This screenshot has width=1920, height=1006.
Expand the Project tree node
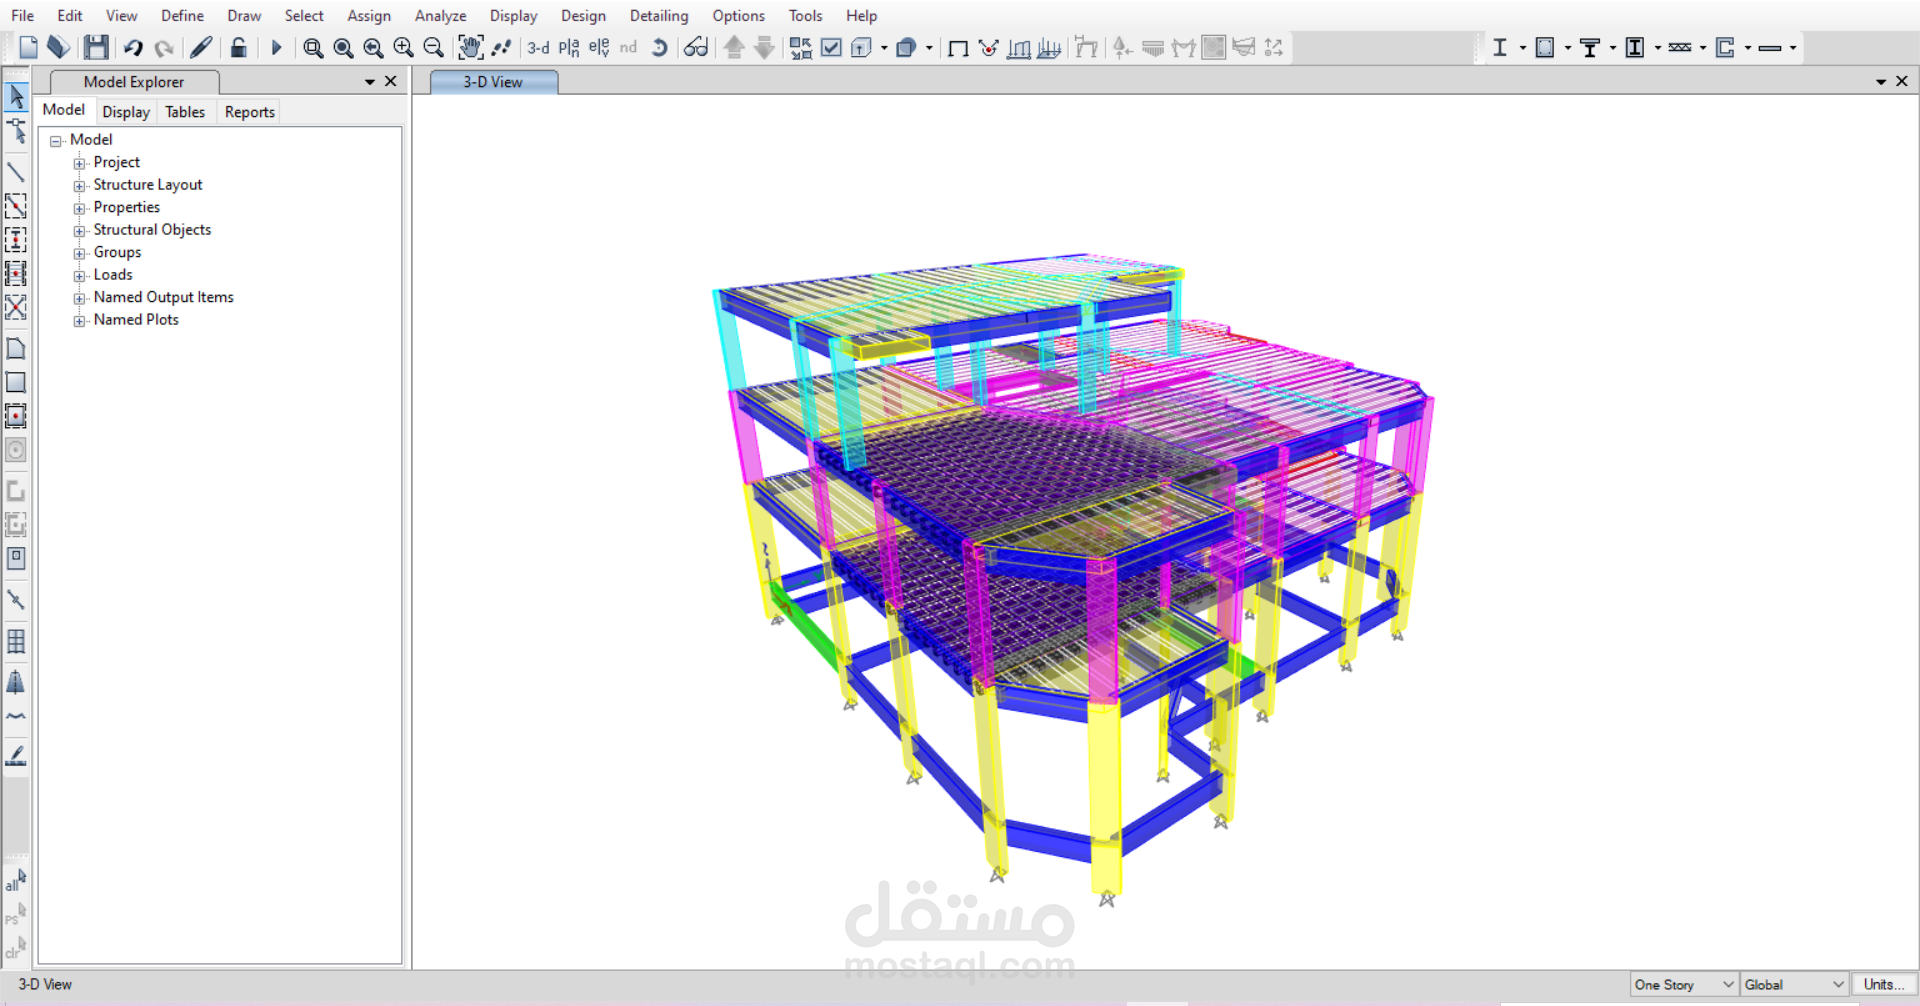pyautogui.click(x=79, y=163)
